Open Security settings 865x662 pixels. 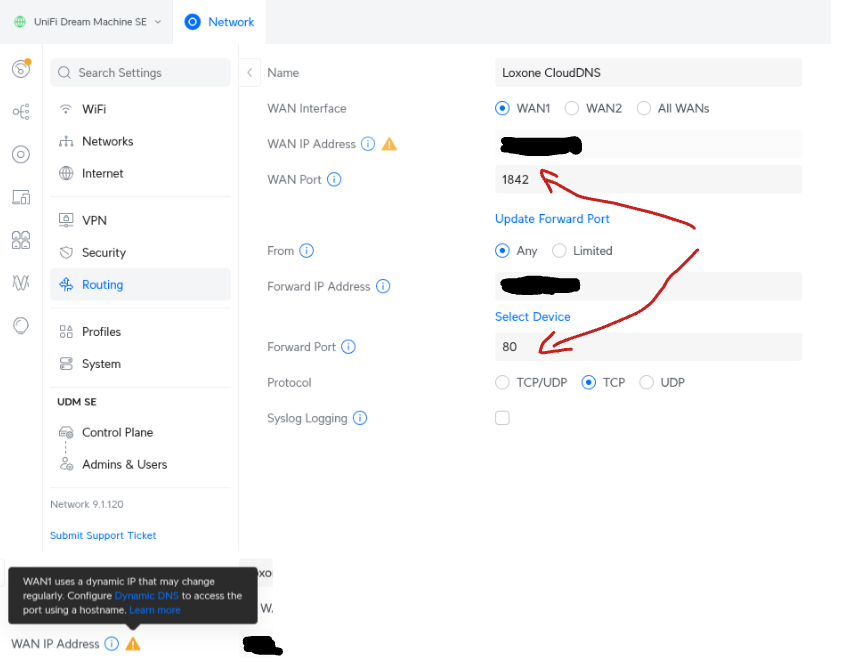tap(140, 253)
